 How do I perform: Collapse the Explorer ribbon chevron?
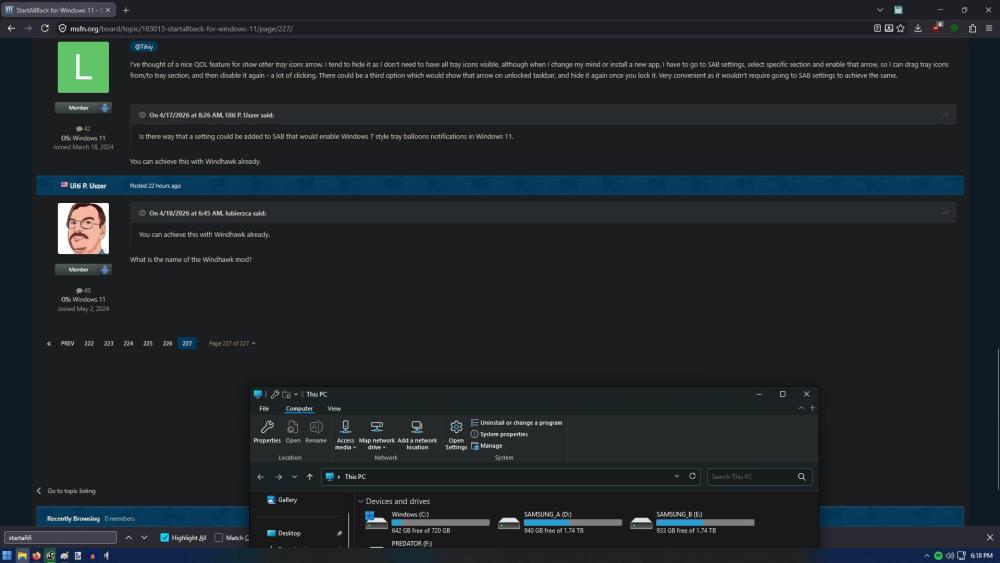tap(801, 408)
